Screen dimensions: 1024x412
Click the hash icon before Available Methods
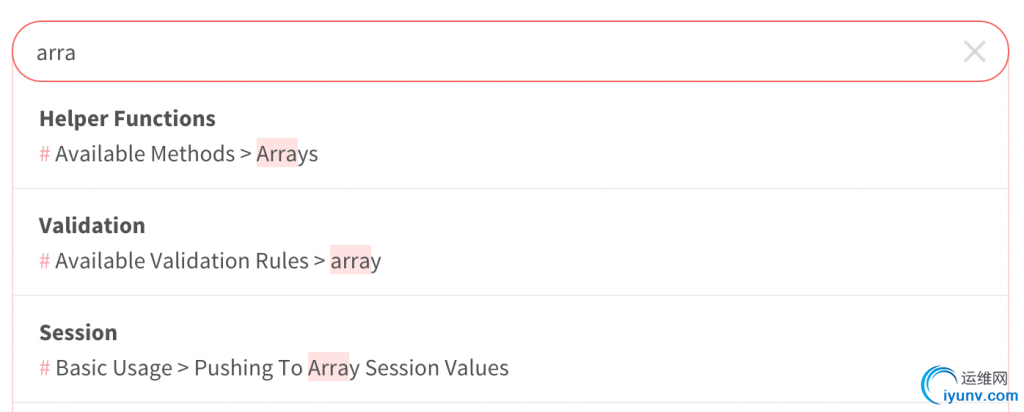coord(45,154)
